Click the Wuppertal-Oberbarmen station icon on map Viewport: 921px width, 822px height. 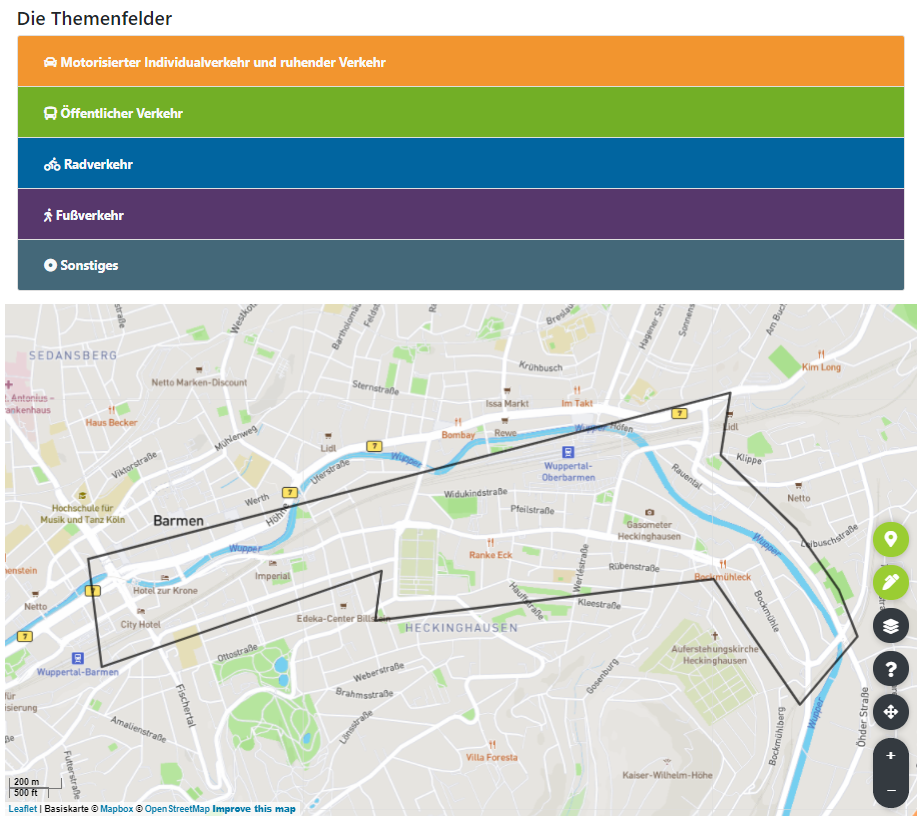[x=568, y=452]
